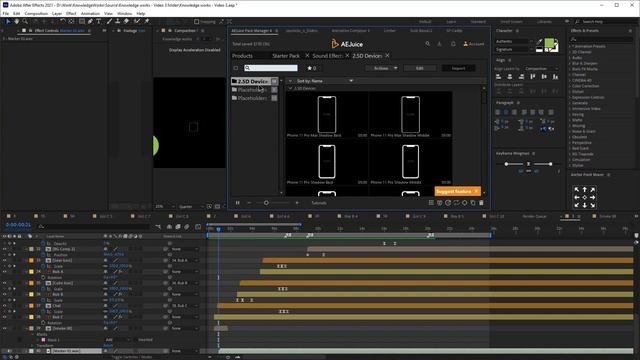Open the Tutorials link in AEJuice
This screenshot has height=360, width=640.
click(319, 203)
